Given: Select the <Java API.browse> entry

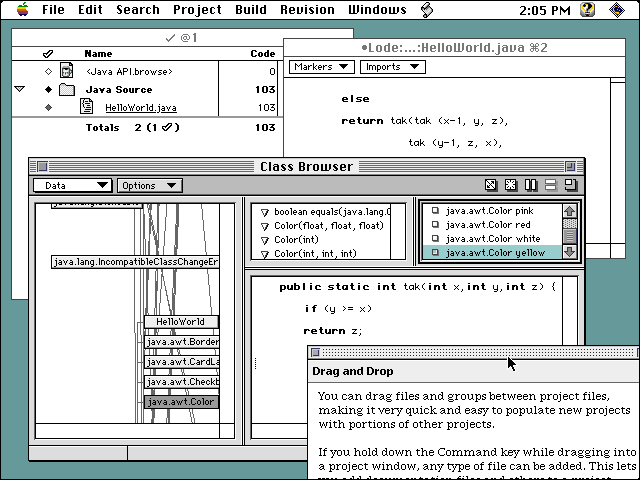Looking at the screenshot, I should tap(129, 71).
